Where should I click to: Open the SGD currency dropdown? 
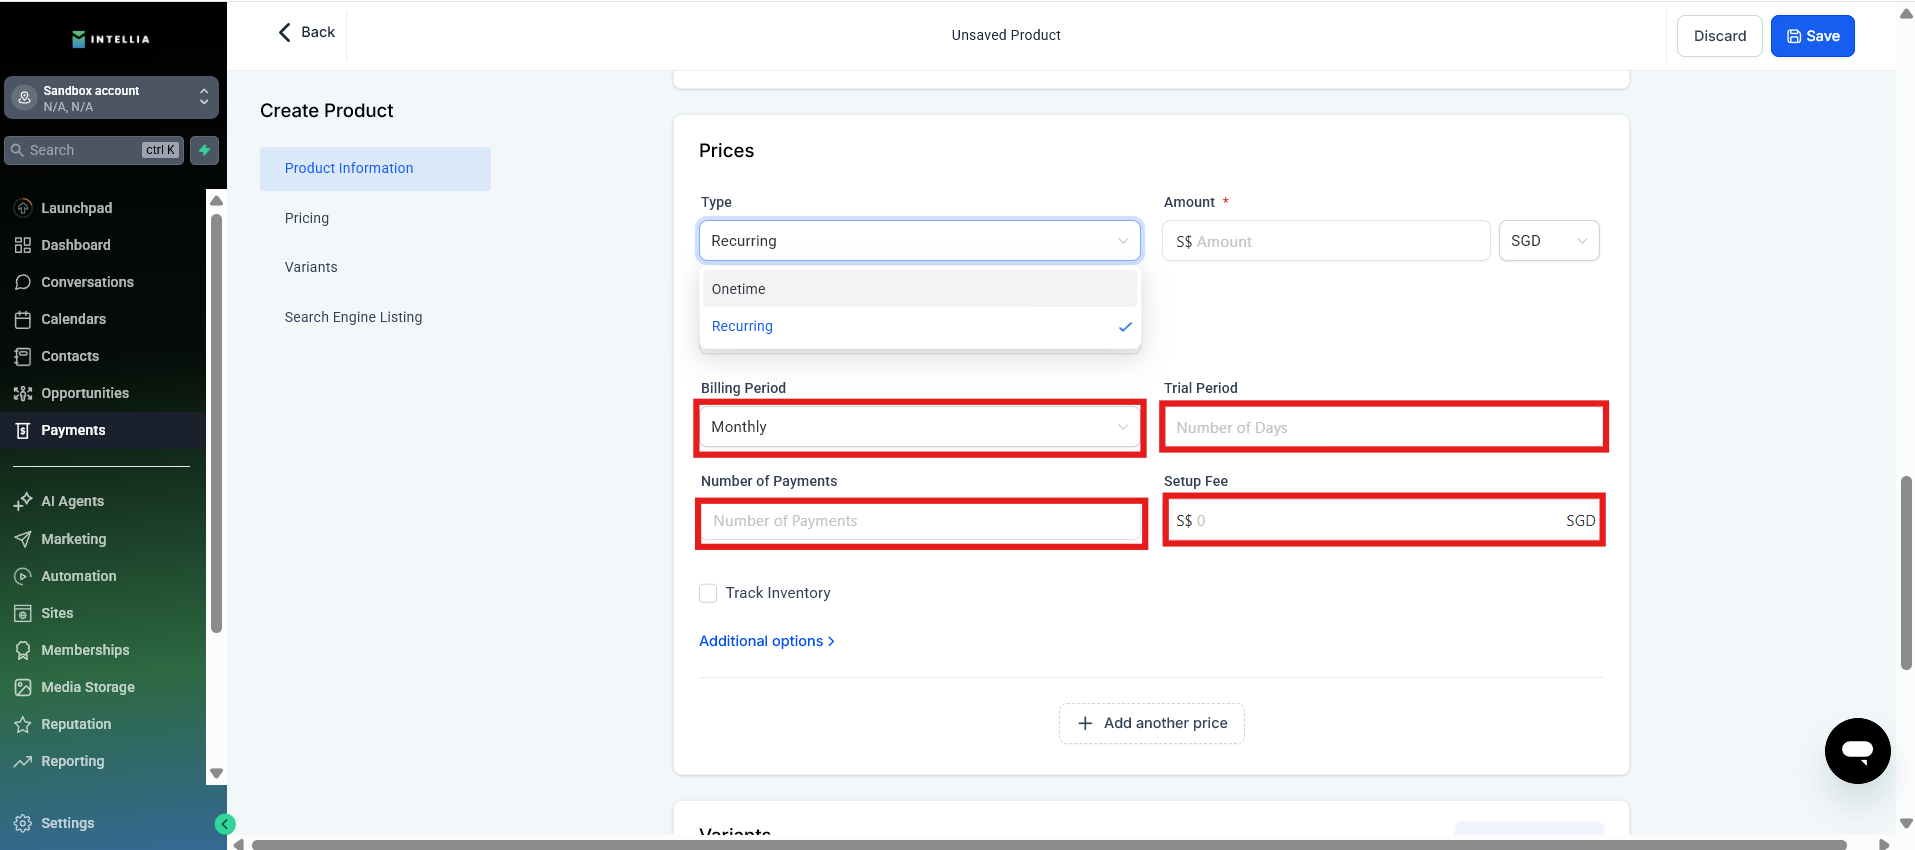(x=1548, y=241)
